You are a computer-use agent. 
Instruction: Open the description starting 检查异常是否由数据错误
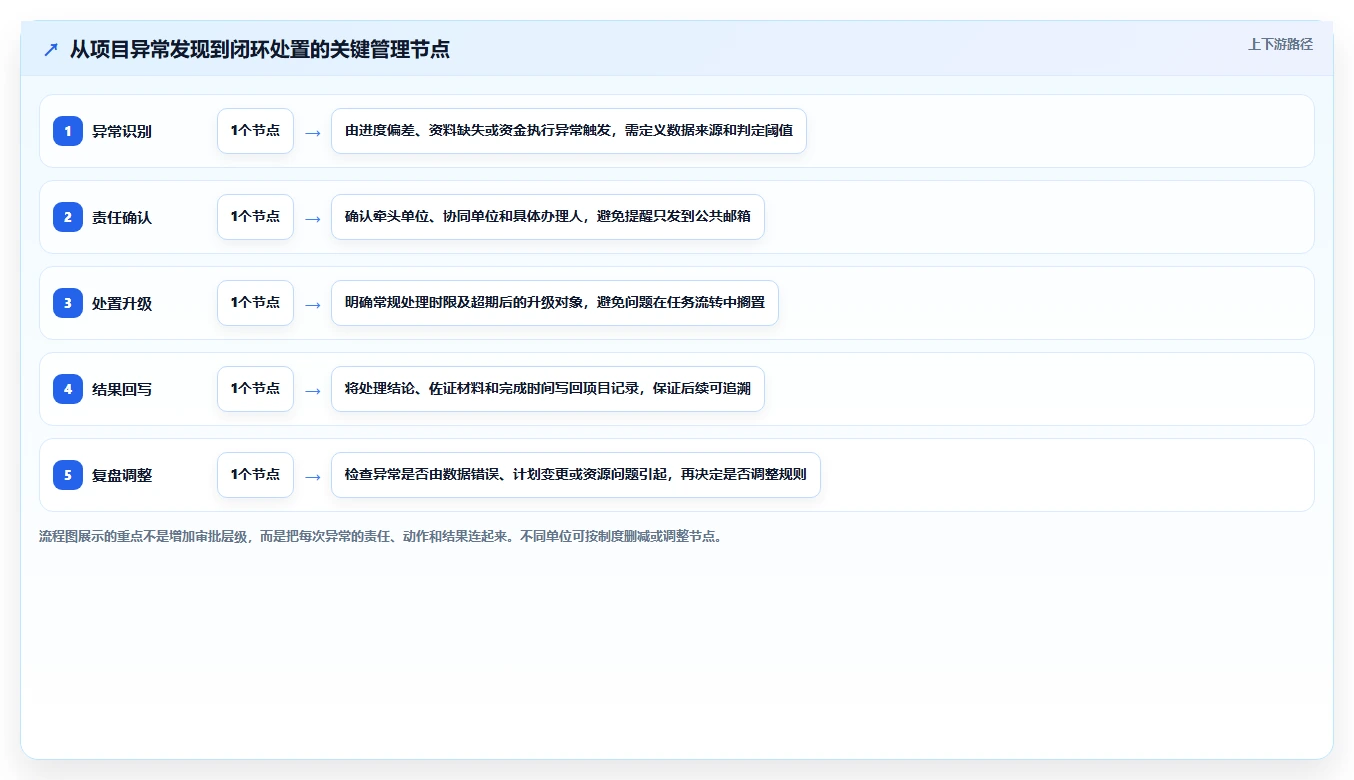click(x=576, y=475)
